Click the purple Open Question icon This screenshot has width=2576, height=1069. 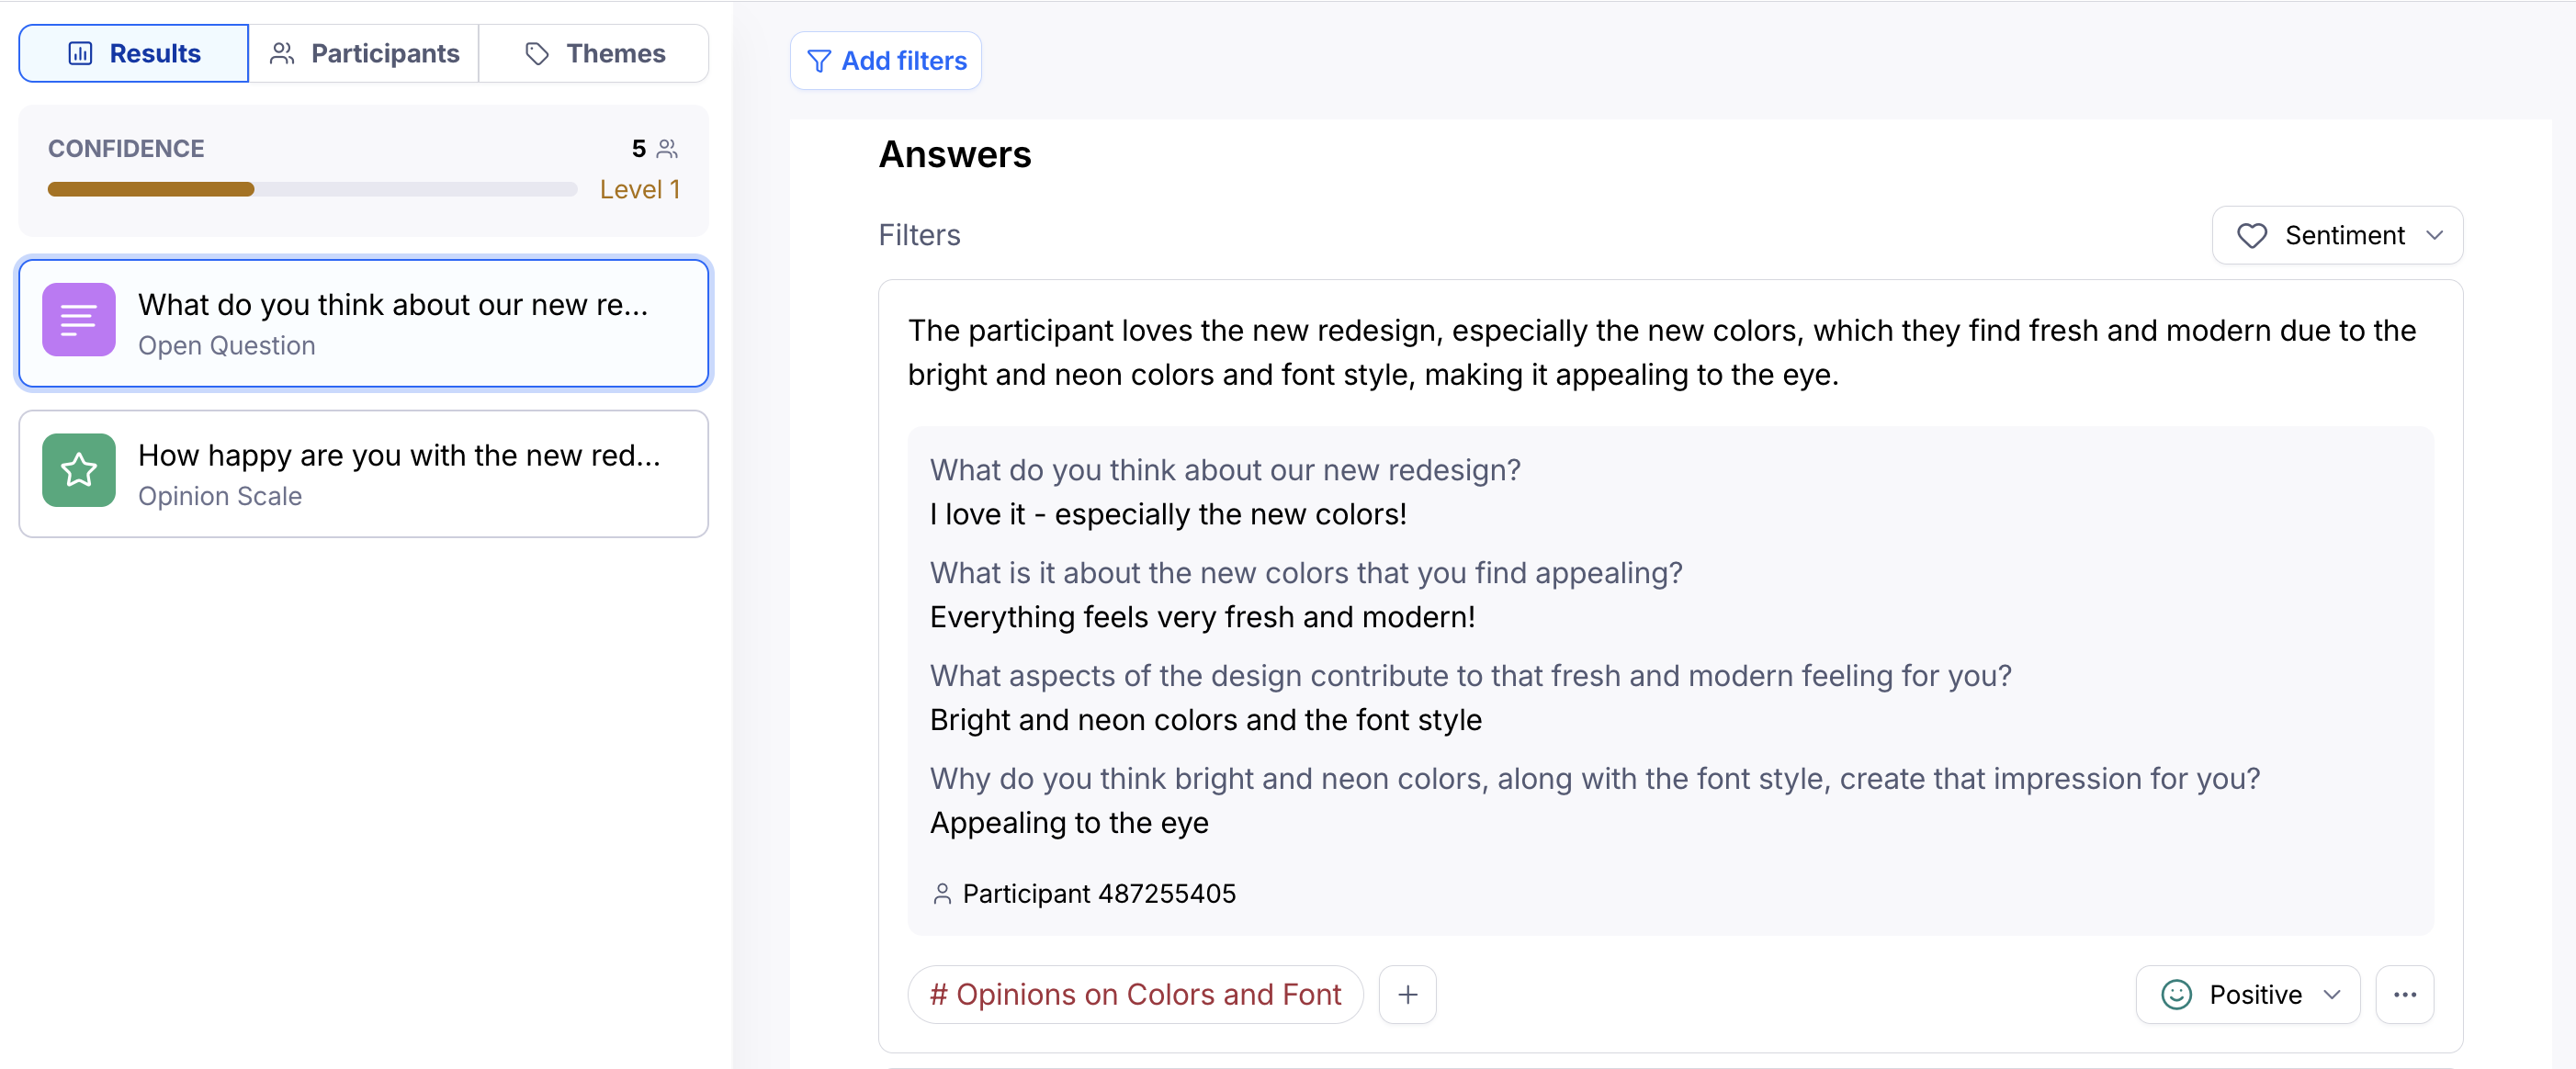click(x=79, y=320)
